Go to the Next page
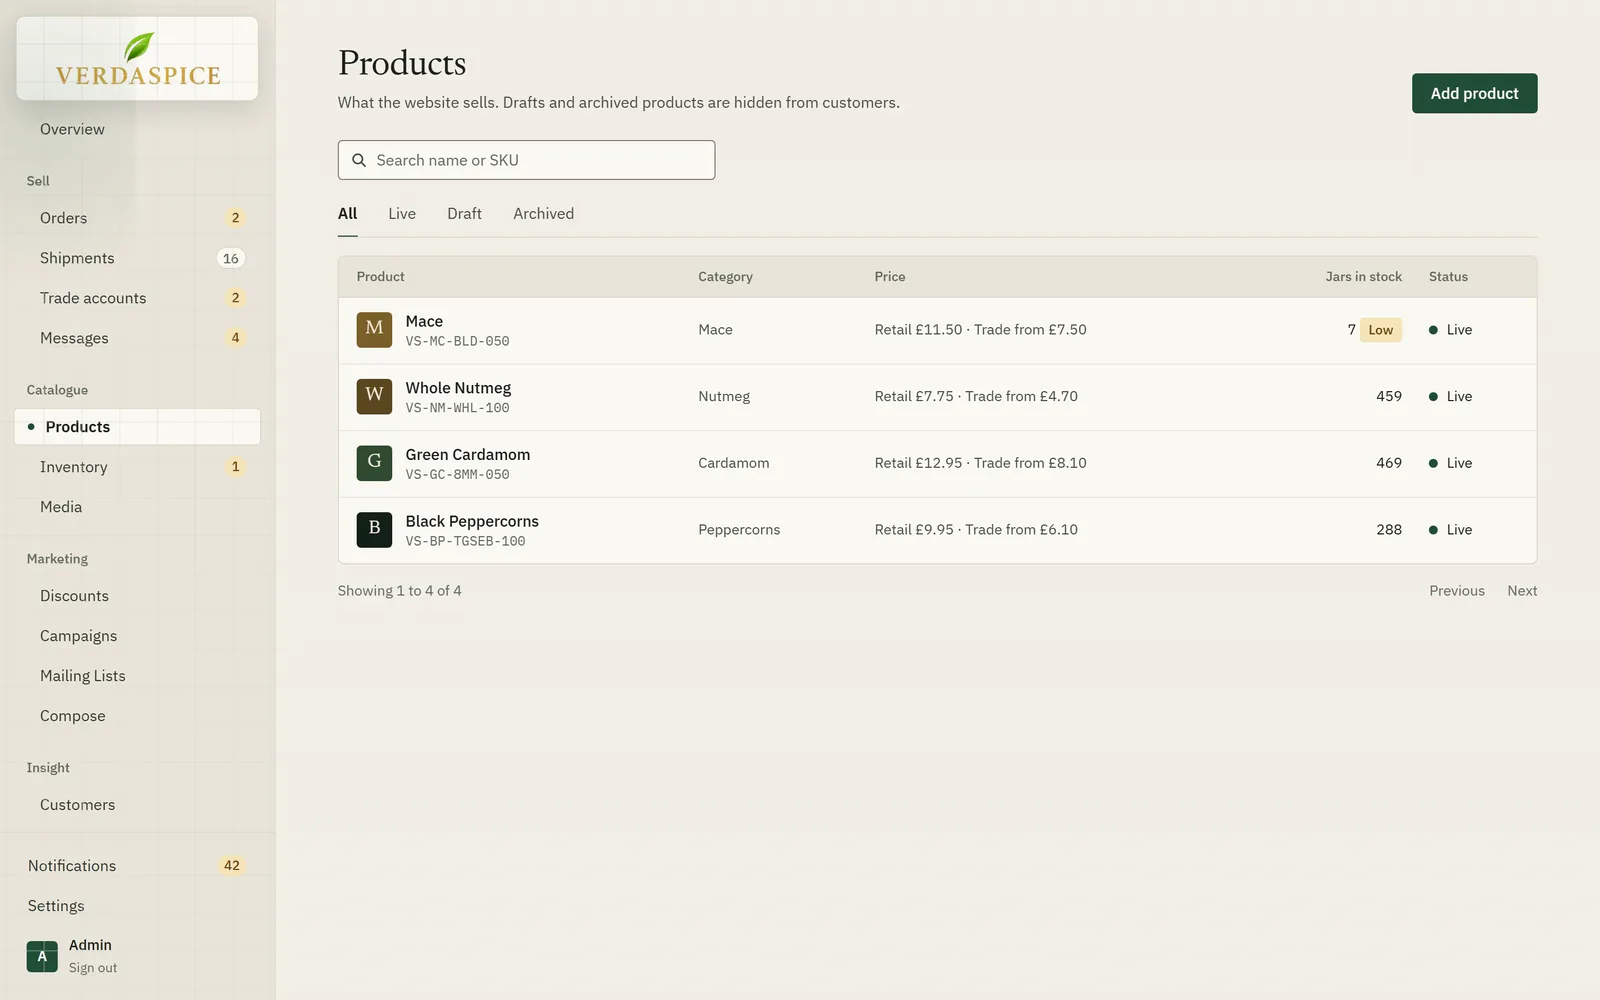The height and width of the screenshot is (1000, 1600). point(1522,591)
